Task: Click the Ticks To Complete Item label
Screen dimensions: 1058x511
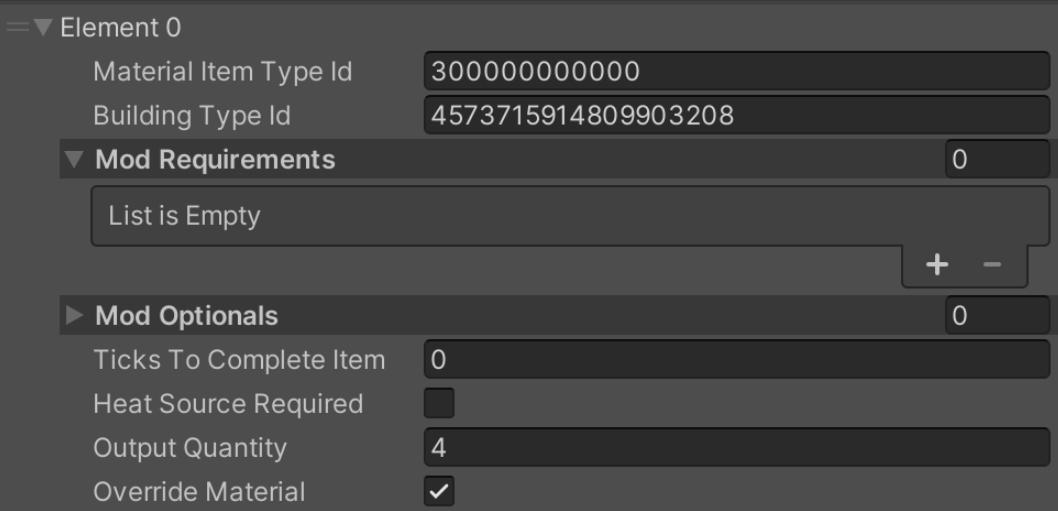Action: pos(239,360)
